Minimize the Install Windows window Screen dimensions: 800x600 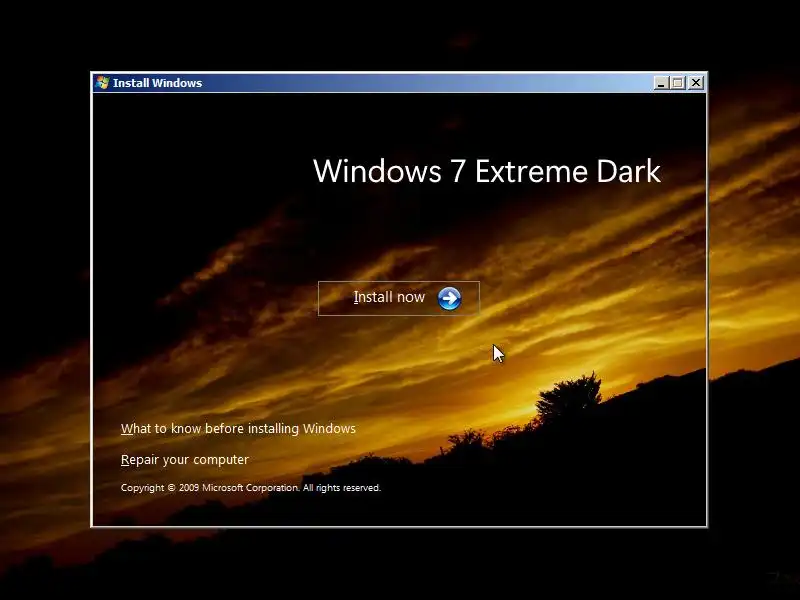tap(661, 83)
